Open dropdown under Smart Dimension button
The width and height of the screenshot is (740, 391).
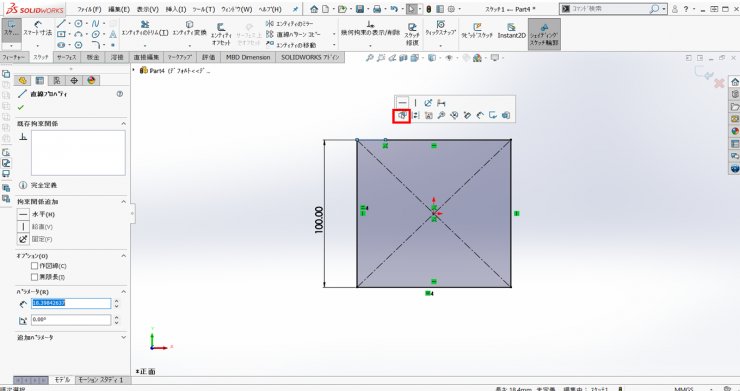click(x=38, y=46)
